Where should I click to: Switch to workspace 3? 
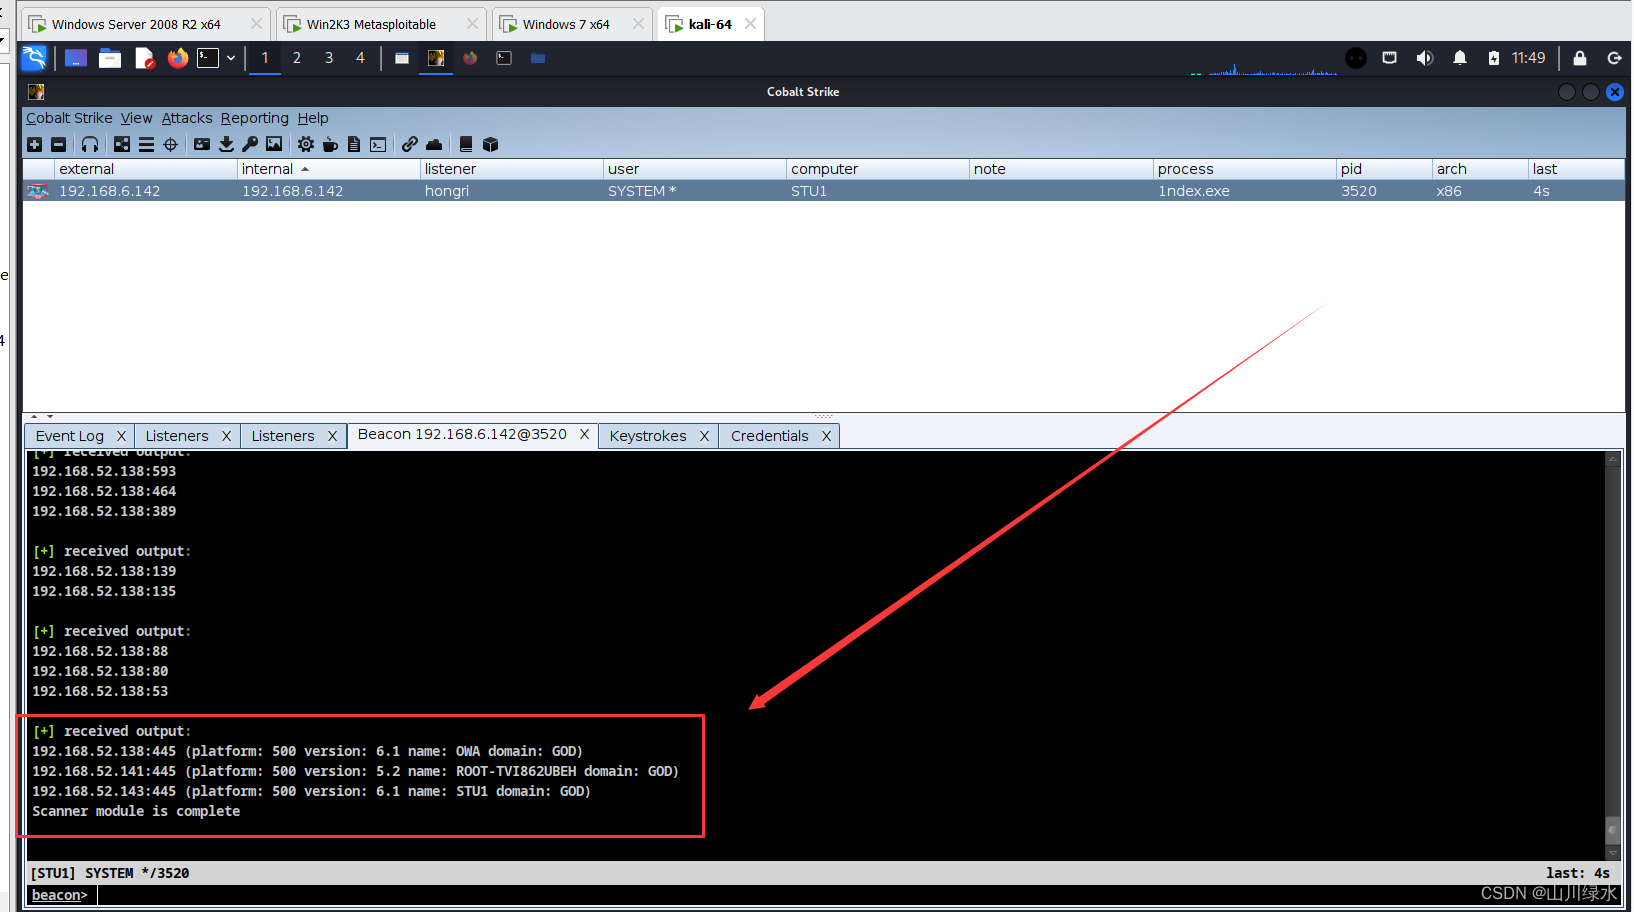click(329, 58)
